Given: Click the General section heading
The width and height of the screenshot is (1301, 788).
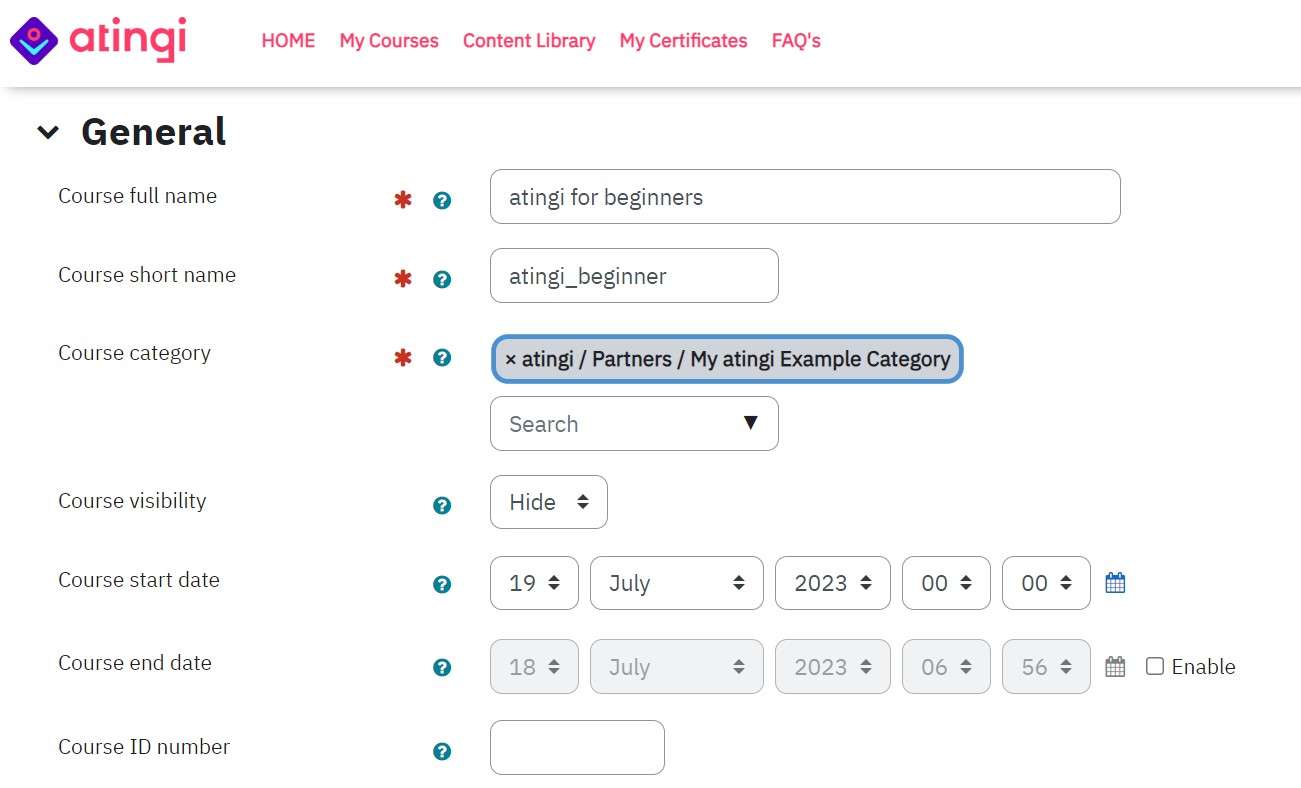Looking at the screenshot, I should 154,131.
